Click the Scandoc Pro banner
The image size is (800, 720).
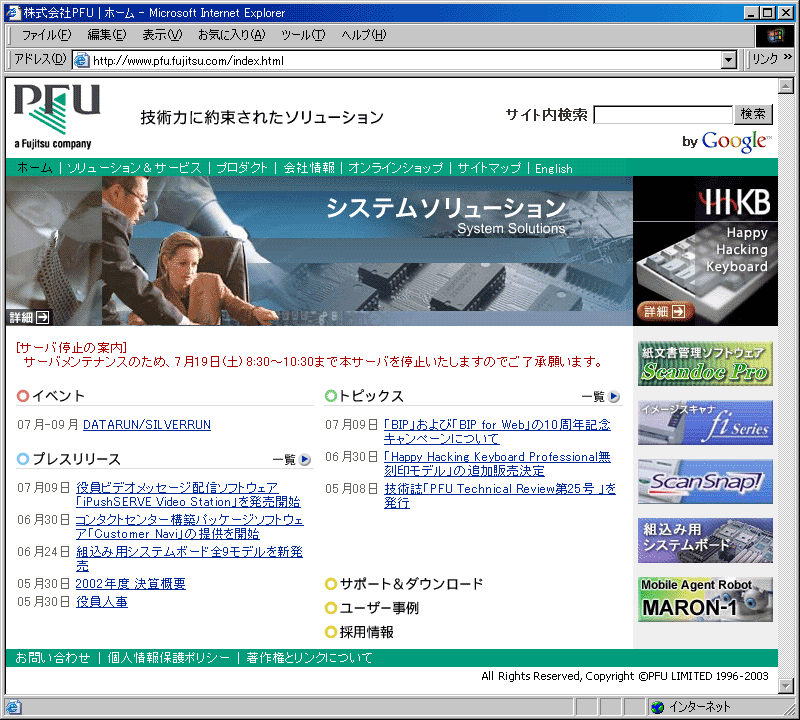pos(705,363)
